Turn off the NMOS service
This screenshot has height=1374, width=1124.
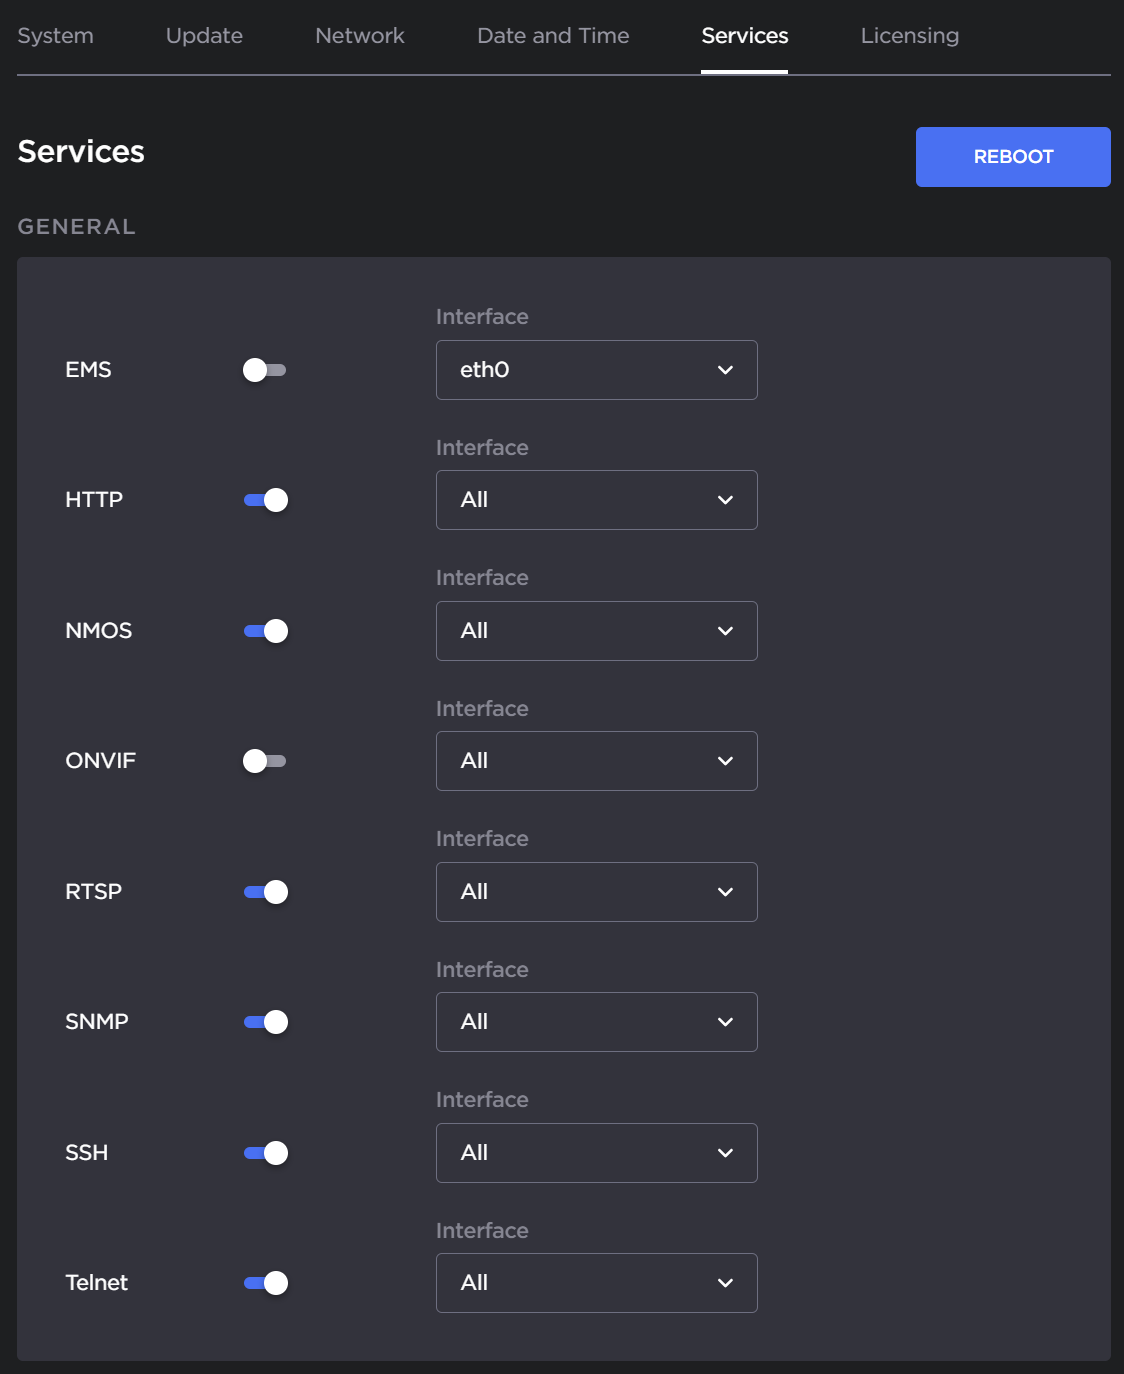pos(265,630)
